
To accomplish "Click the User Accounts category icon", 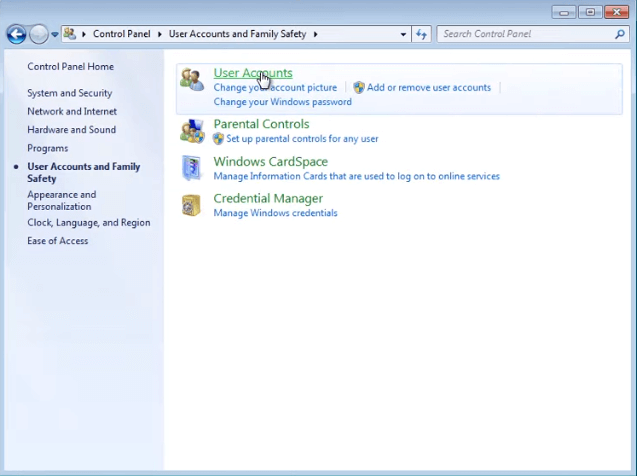I will pos(192,79).
